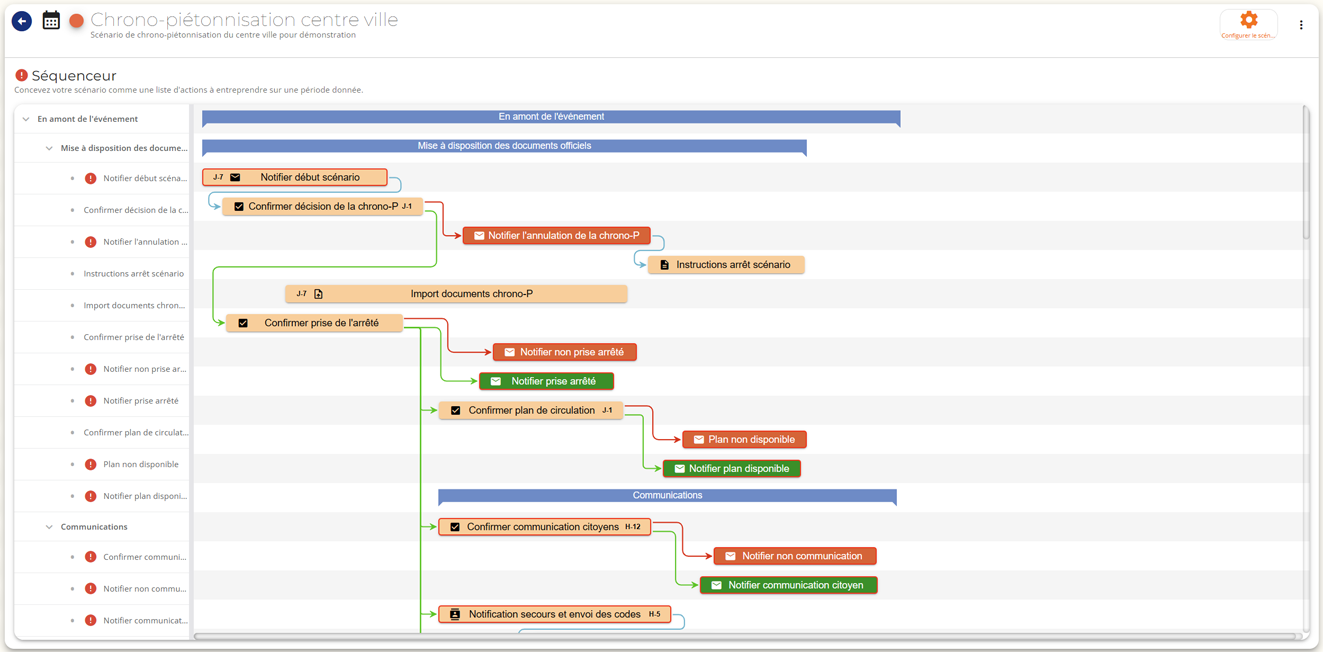Click the blue back arrow icon
The image size is (1323, 652).
tap(21, 21)
